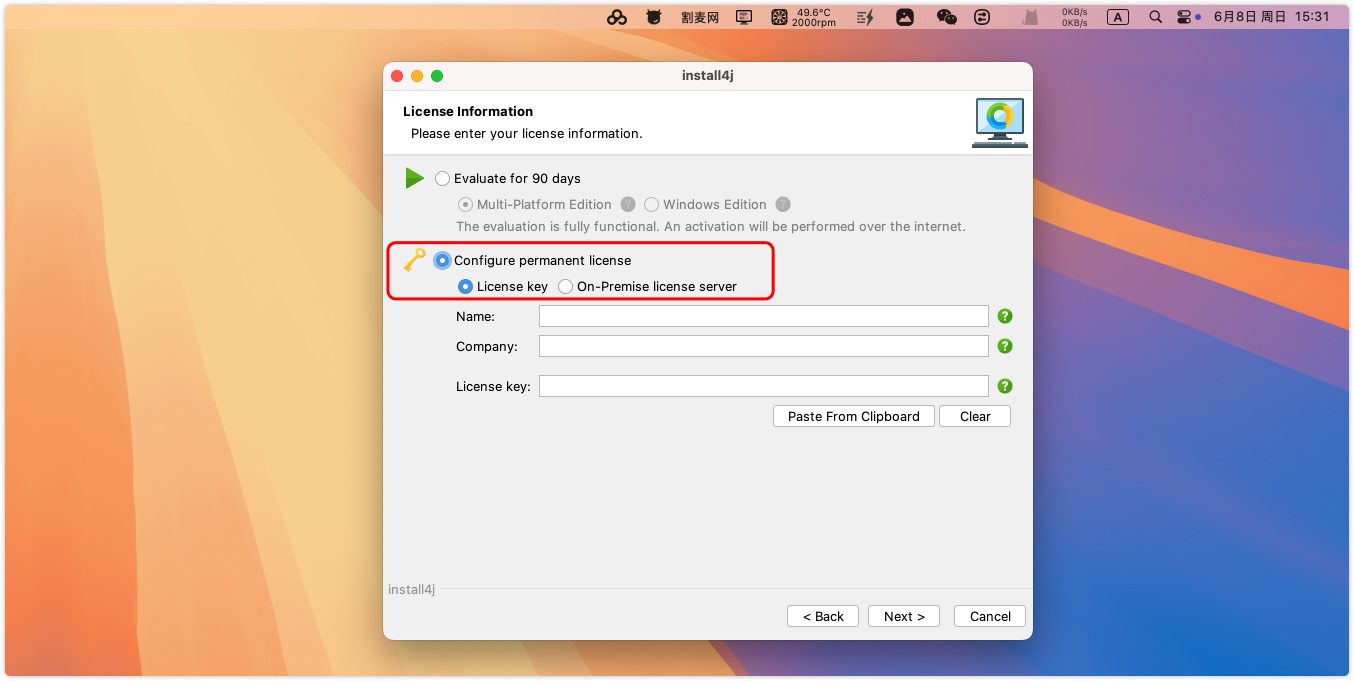Image resolution: width=1354 pixels, height=681 pixels.
Task: Click Paste From Clipboard button
Action: [853, 416]
